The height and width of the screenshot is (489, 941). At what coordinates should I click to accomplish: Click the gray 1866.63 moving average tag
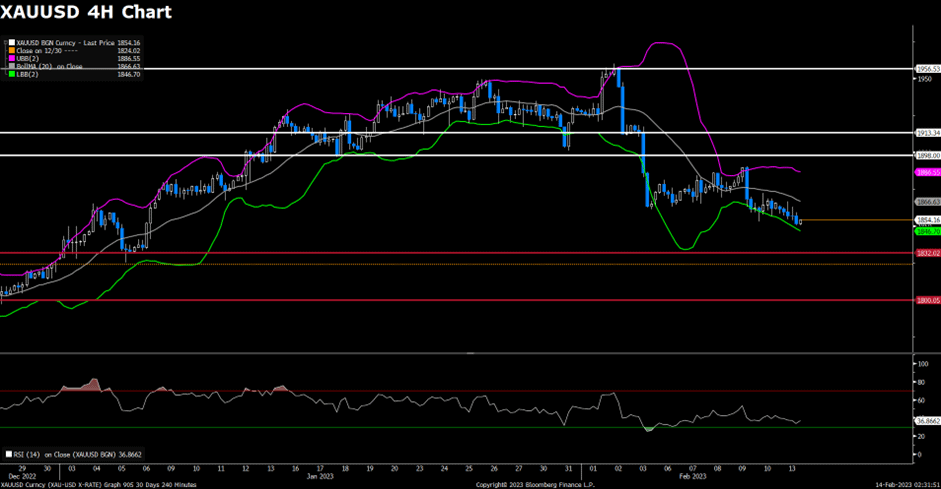point(927,201)
